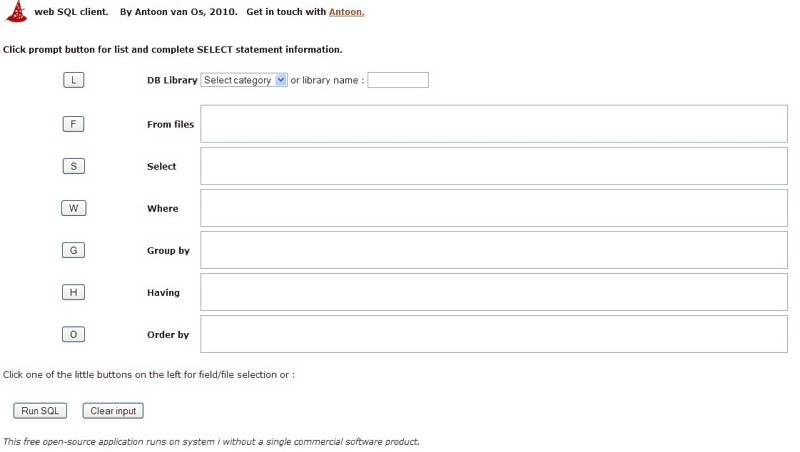The image size is (800, 452).
Task: Click the H prompt button for Having
Action: pyautogui.click(x=73, y=292)
